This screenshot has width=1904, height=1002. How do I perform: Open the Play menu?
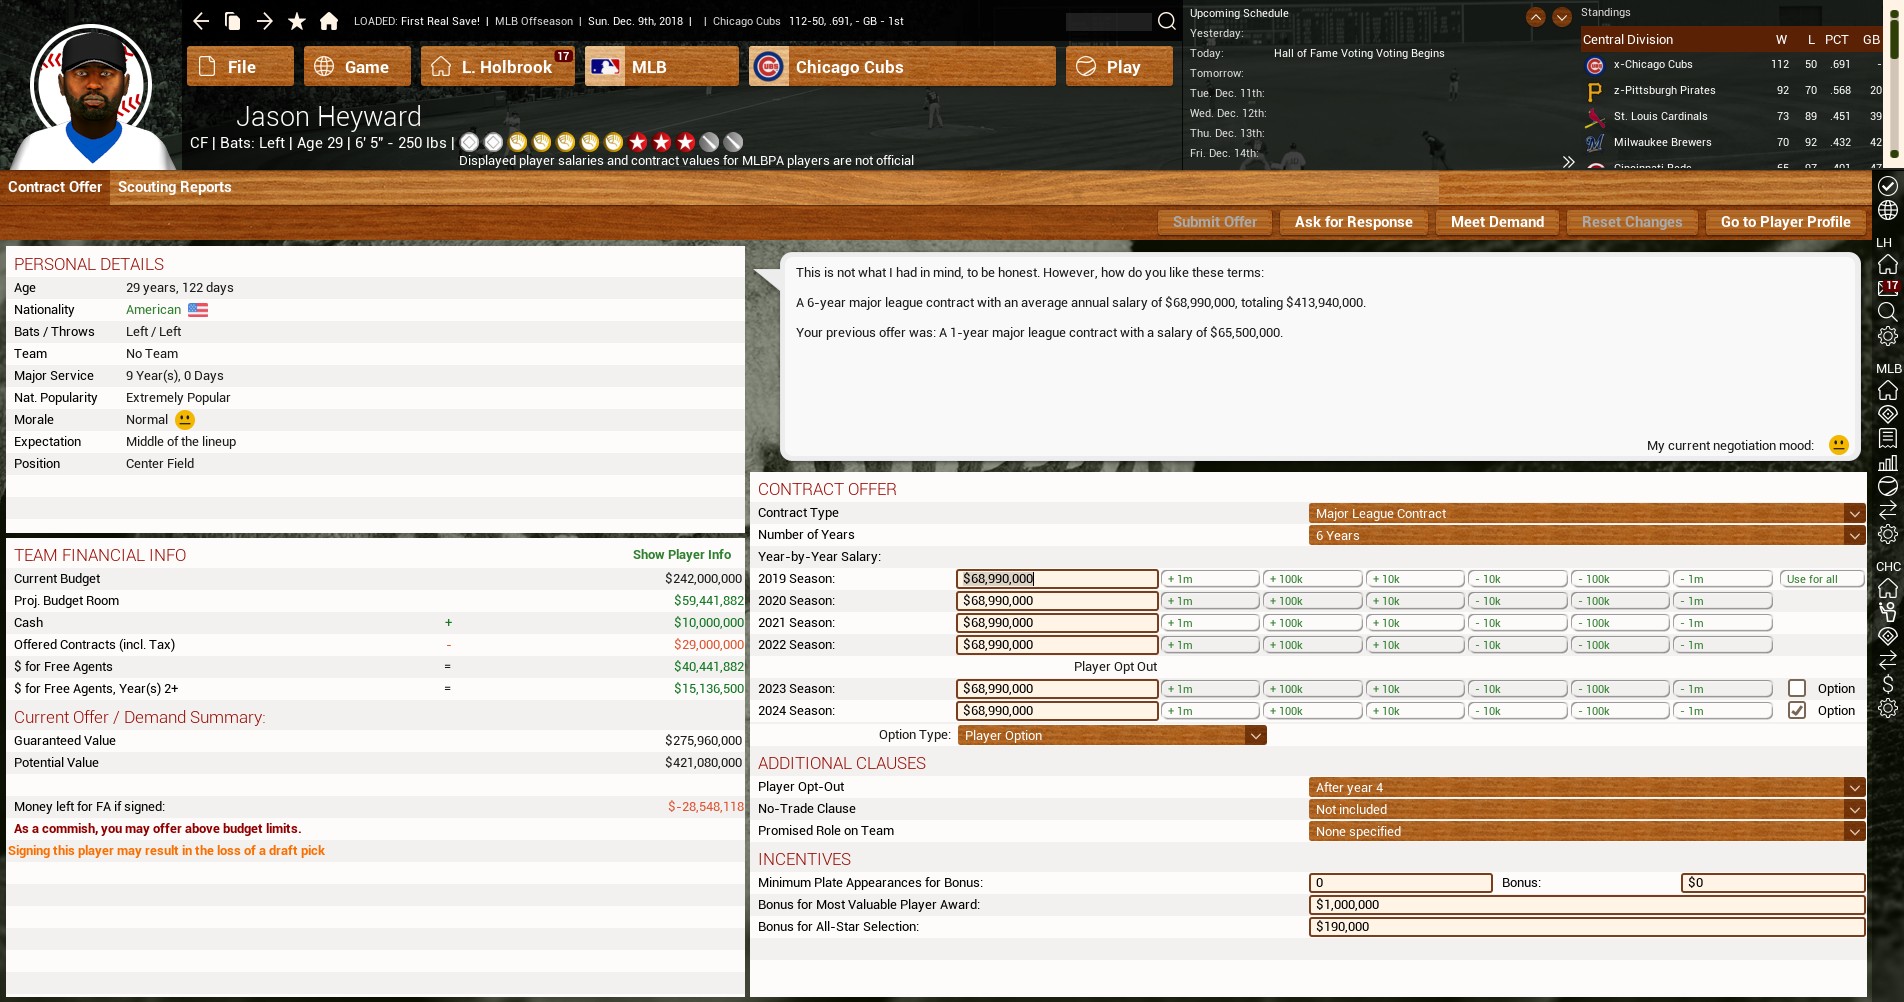(x=1119, y=66)
